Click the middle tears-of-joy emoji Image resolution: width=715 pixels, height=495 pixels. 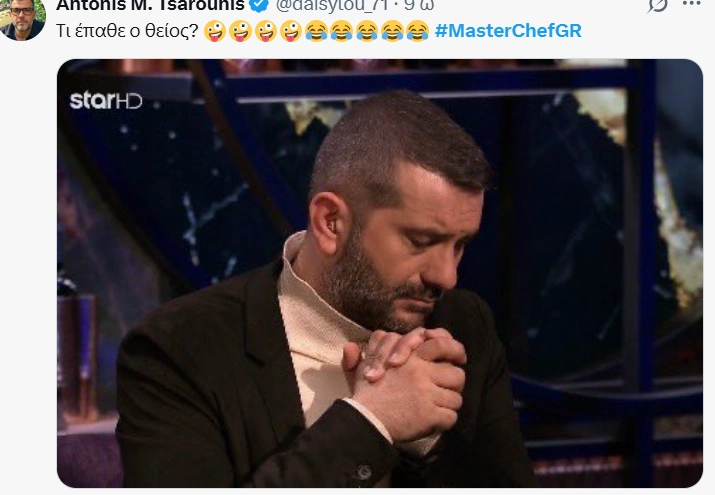pyautogui.click(x=367, y=31)
